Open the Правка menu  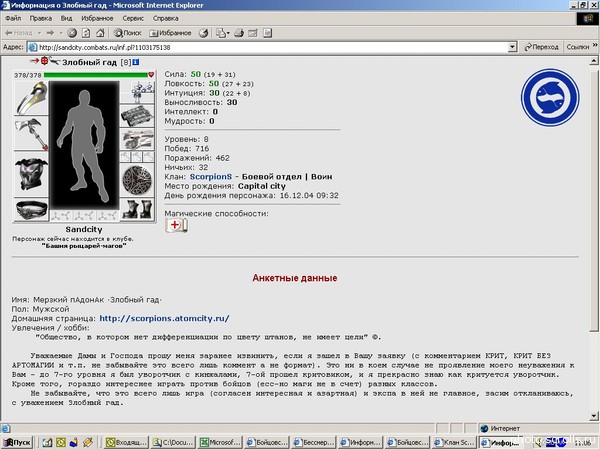click(x=41, y=18)
